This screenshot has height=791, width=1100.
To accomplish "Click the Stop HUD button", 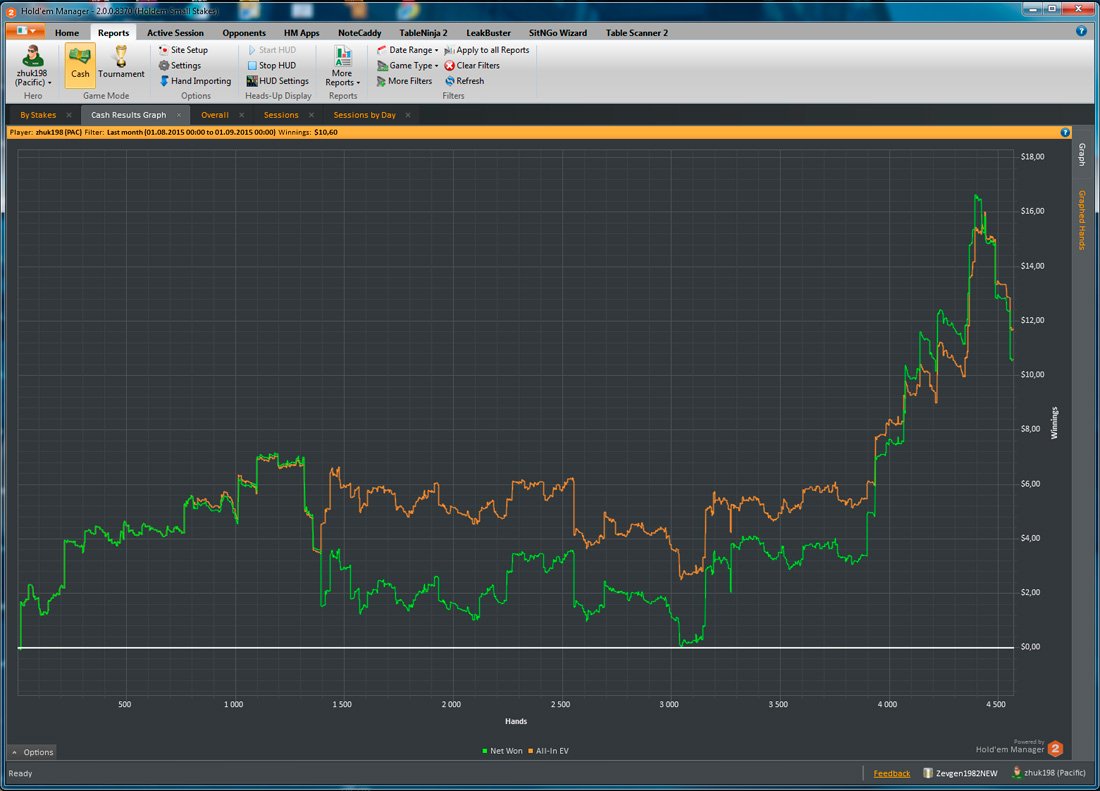I will pyautogui.click(x=271, y=65).
